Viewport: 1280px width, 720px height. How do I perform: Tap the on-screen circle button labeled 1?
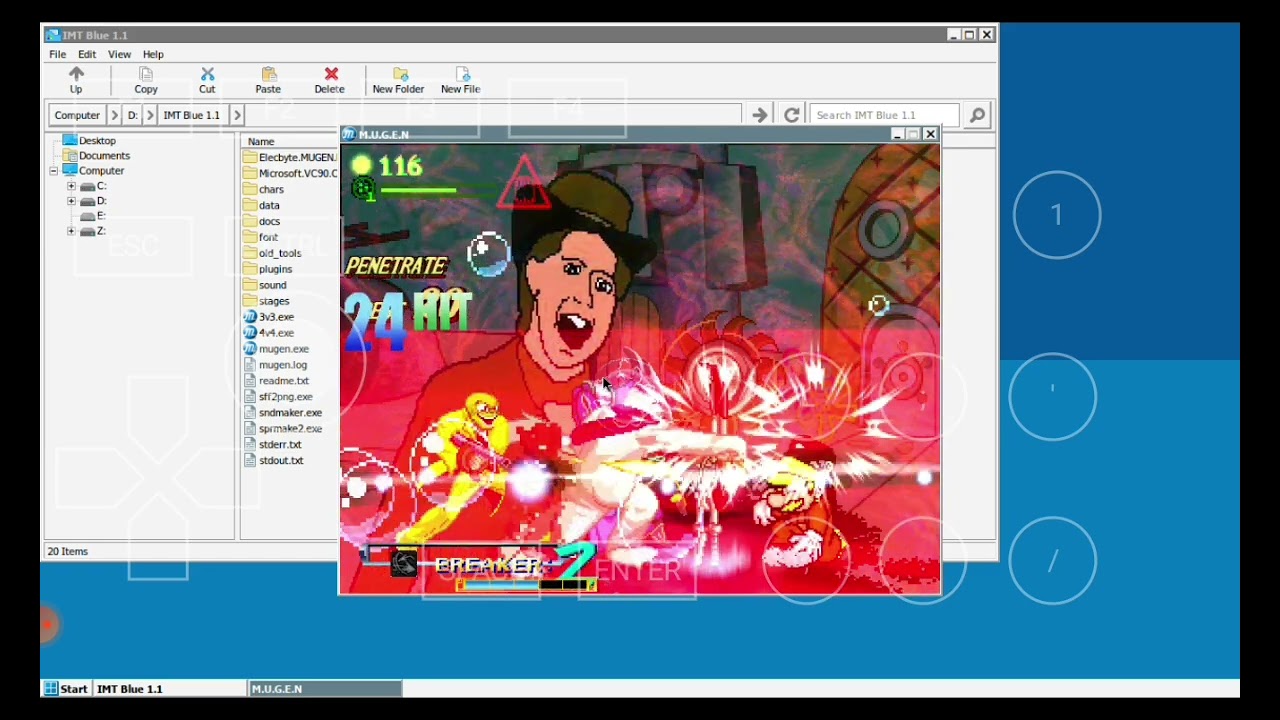click(x=1057, y=215)
